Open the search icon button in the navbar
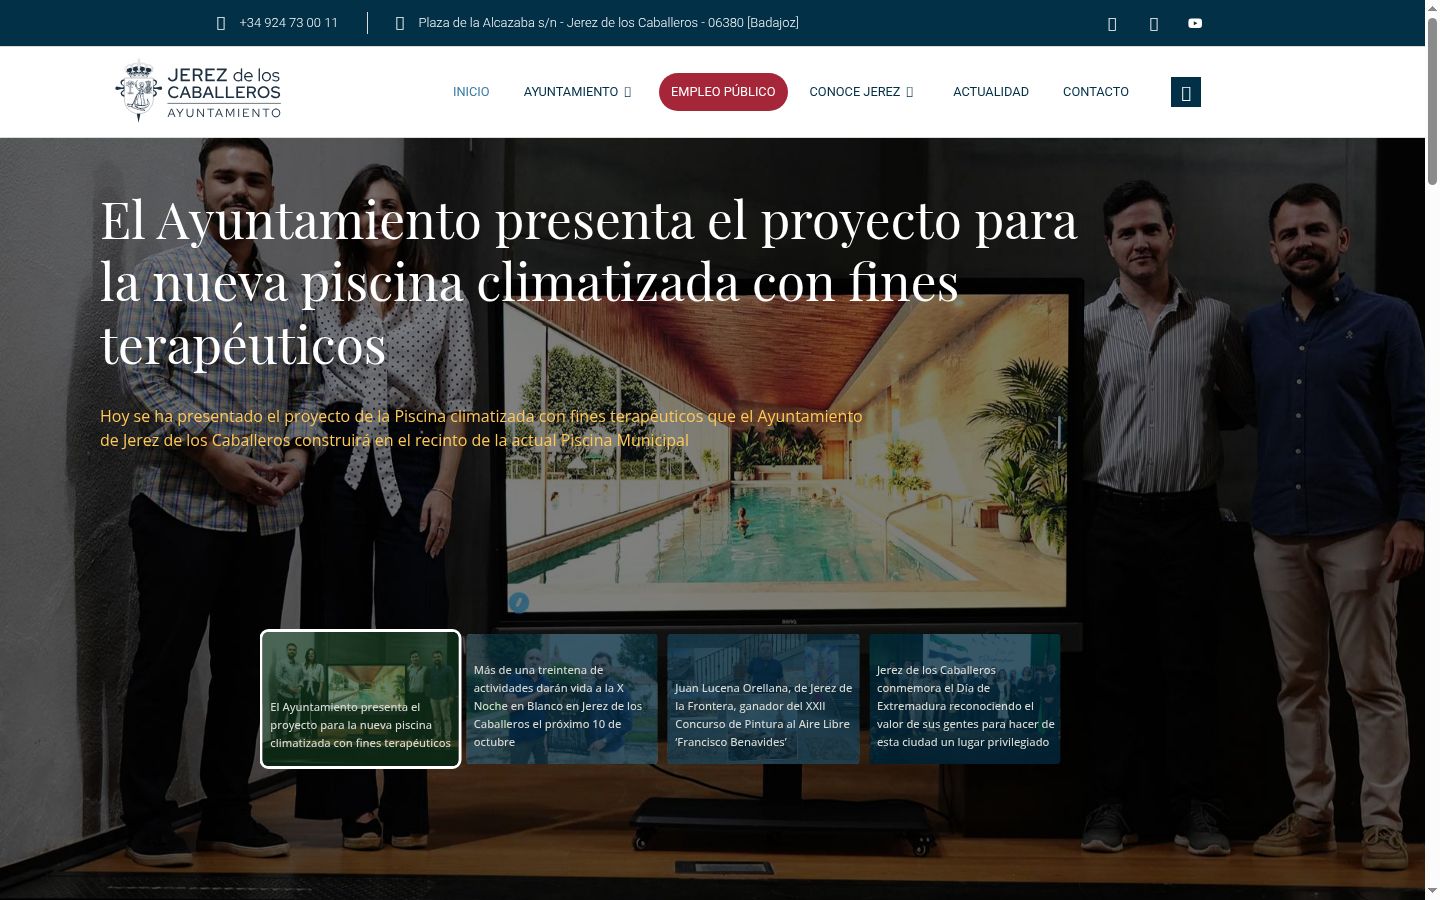 [x=1186, y=92]
